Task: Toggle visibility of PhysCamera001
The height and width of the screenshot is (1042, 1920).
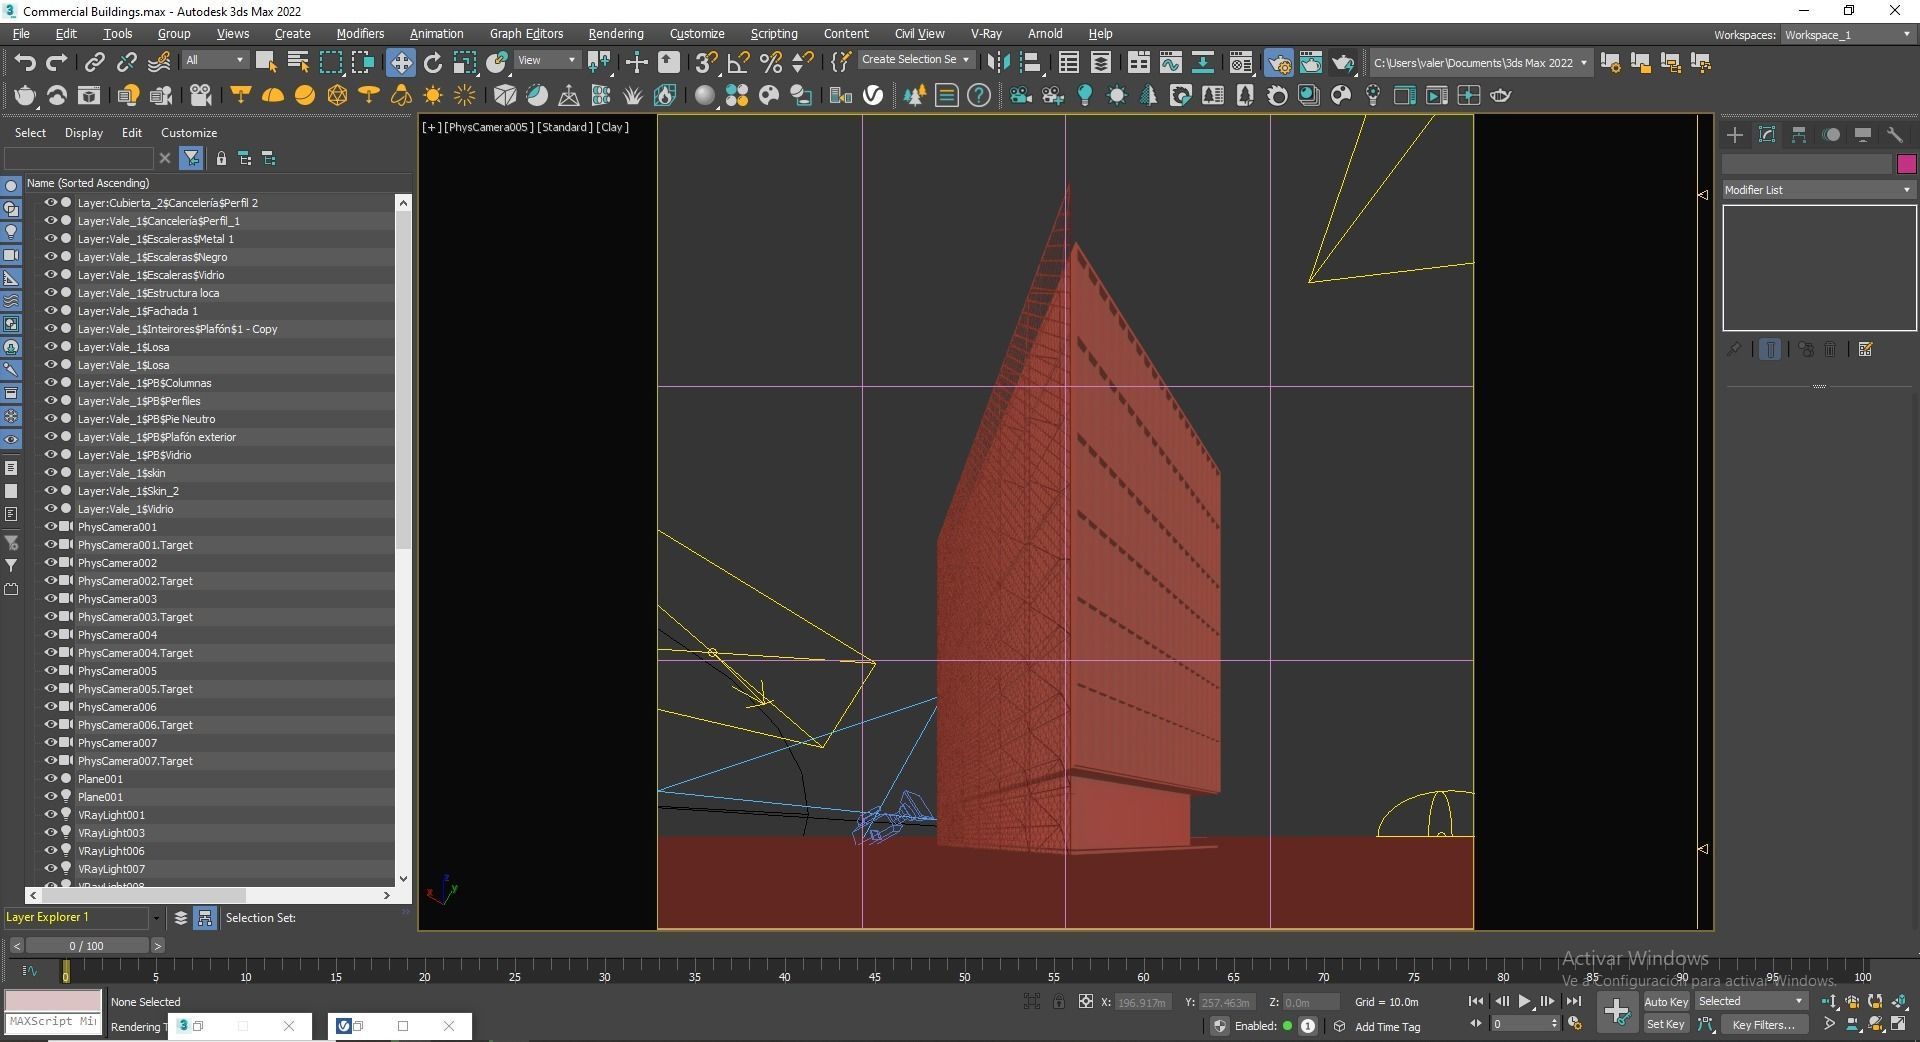Action: [x=50, y=527]
